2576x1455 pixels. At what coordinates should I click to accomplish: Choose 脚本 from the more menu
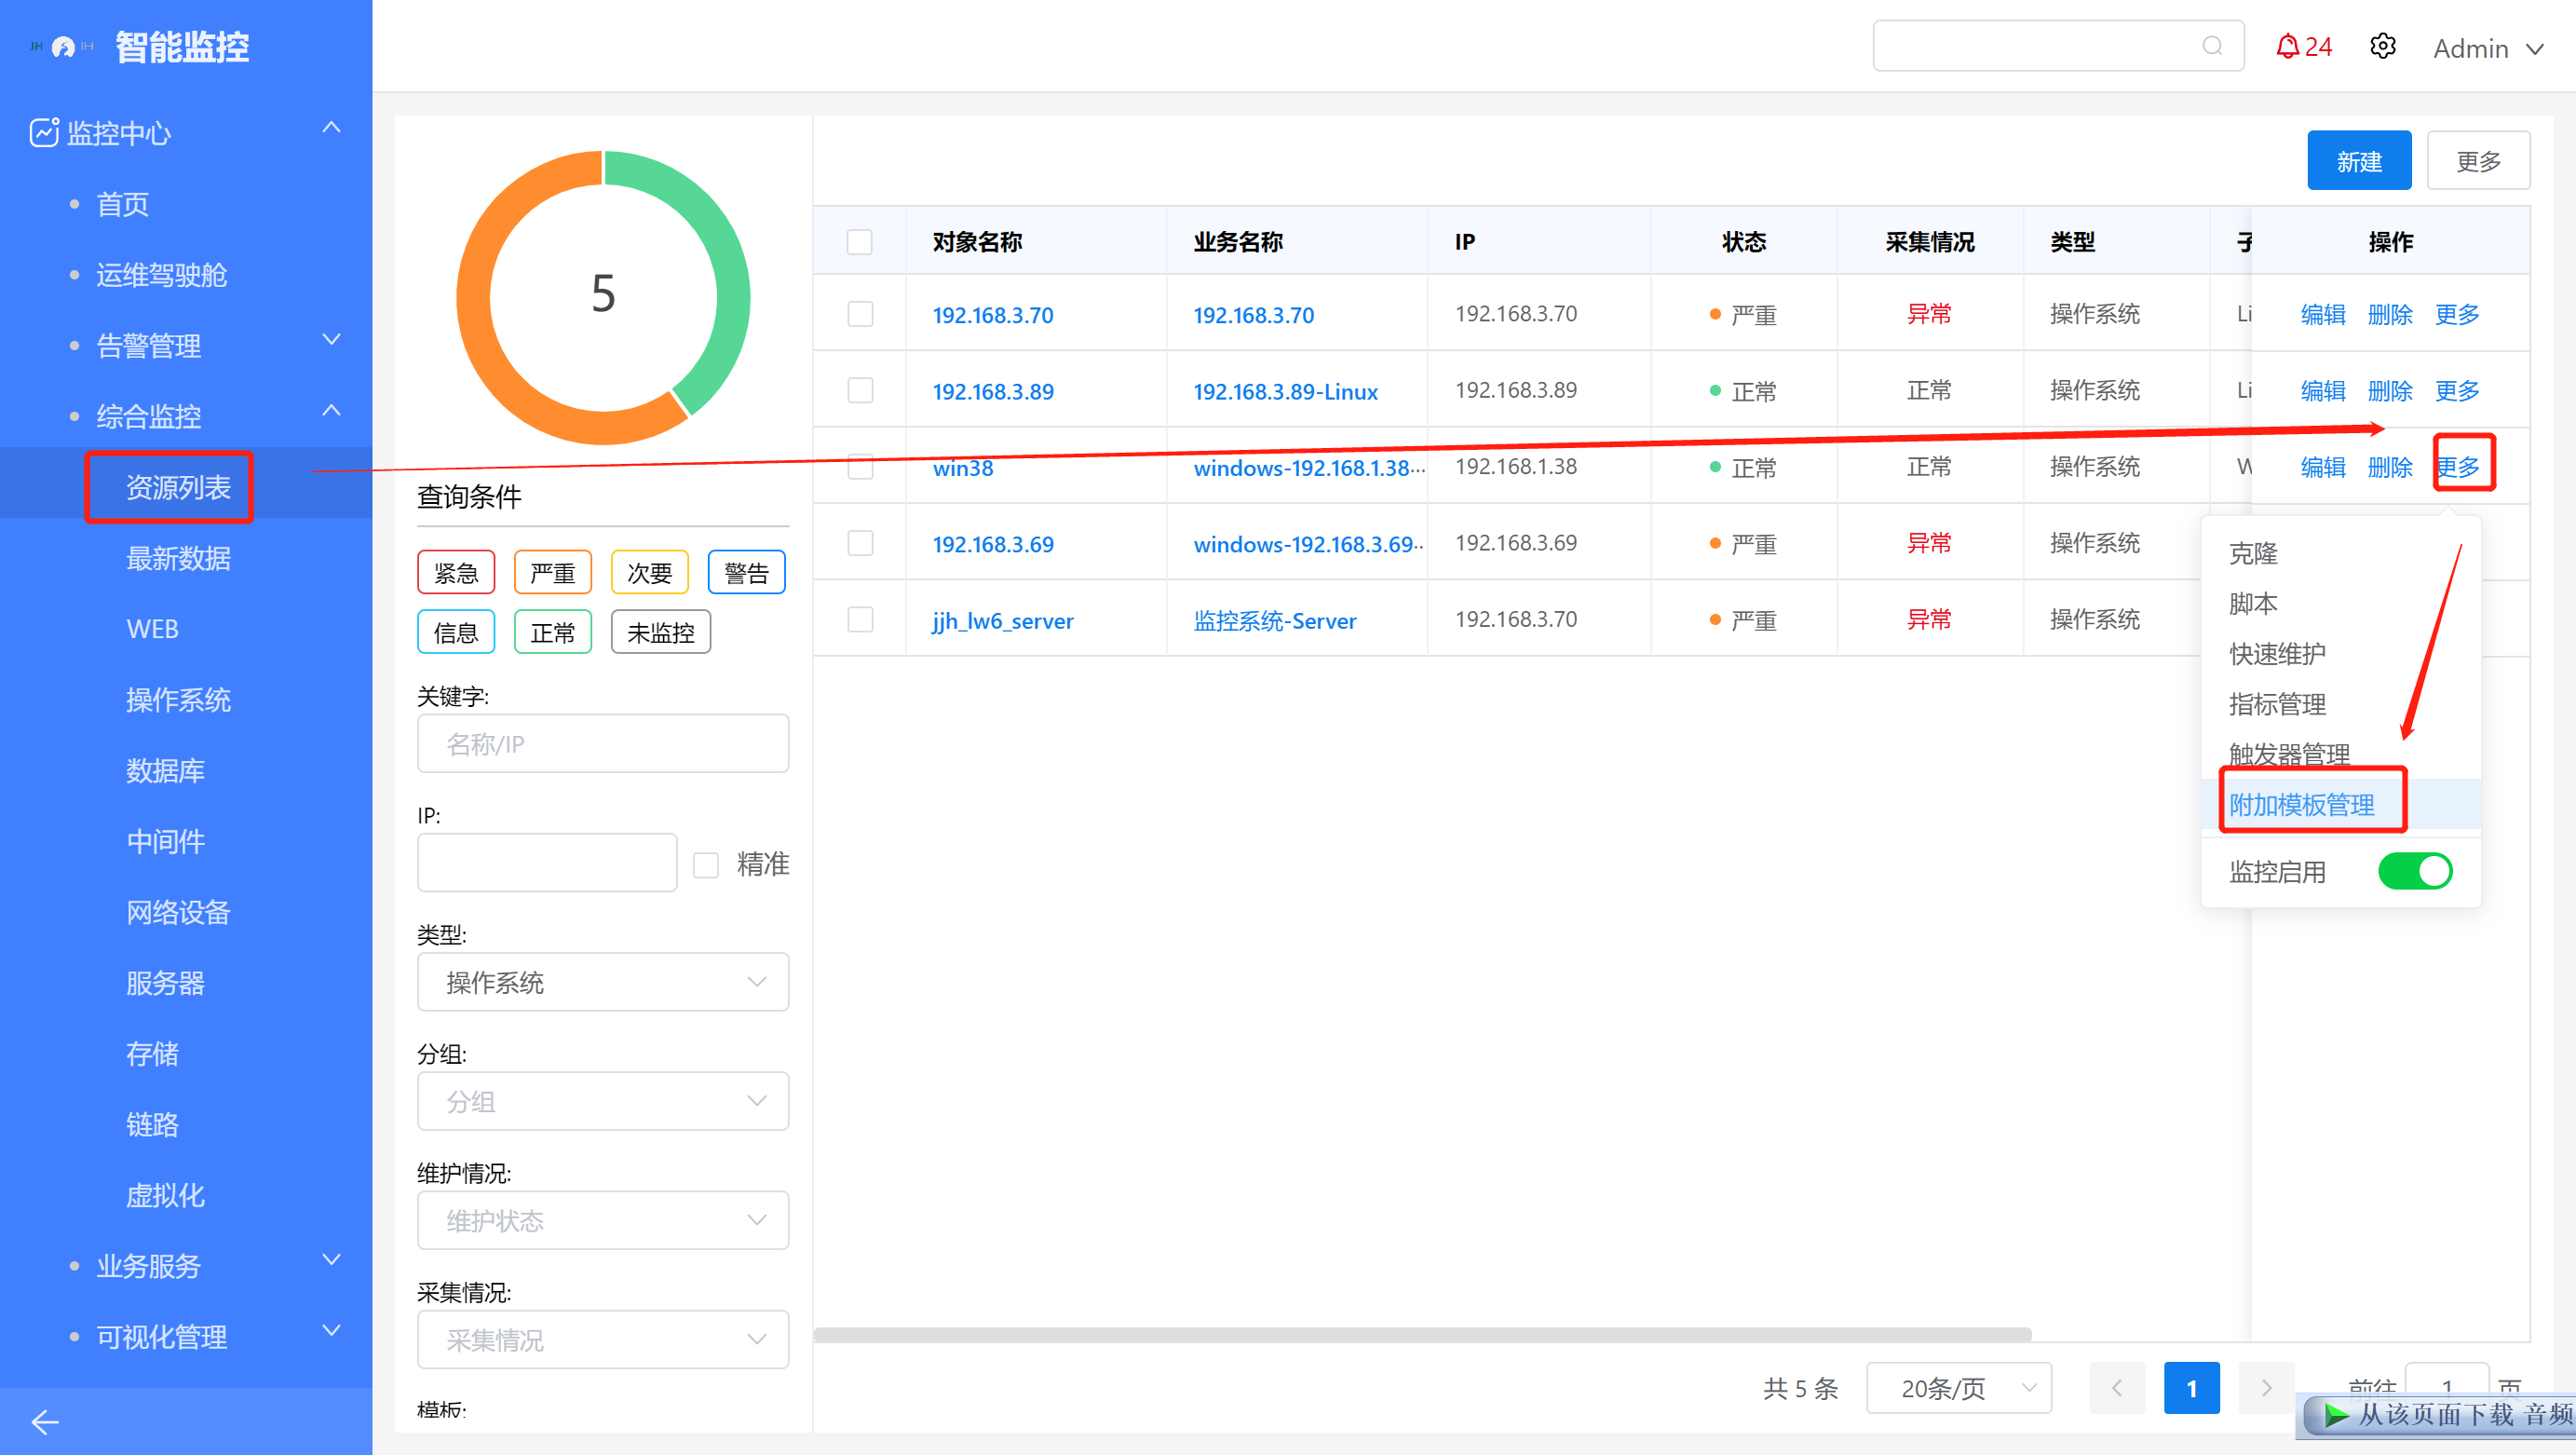point(2253,603)
